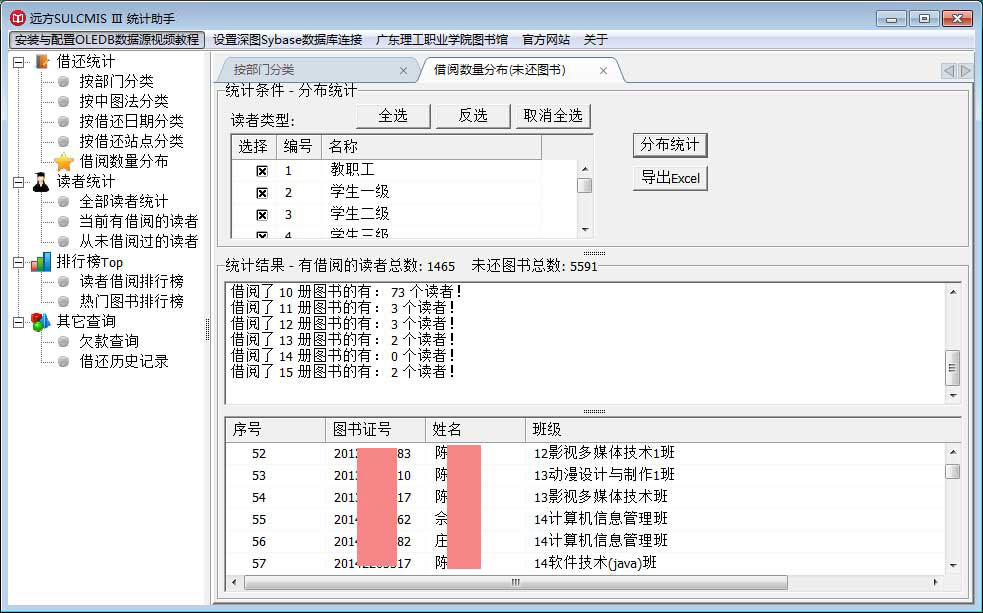
Task: Open 设置深图Sybase数据库连接 menu item
Action: [288, 39]
